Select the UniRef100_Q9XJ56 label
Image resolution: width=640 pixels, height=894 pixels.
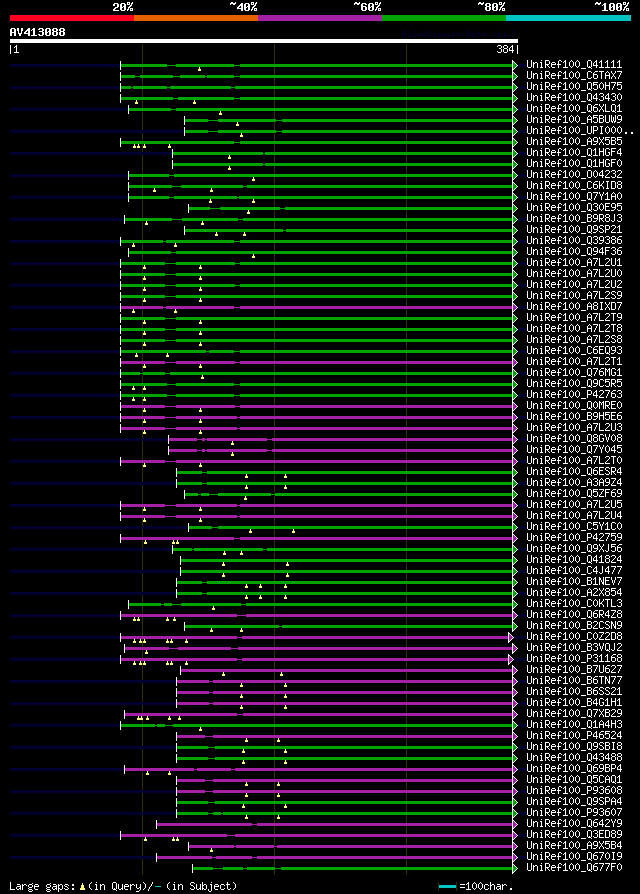click(574, 548)
